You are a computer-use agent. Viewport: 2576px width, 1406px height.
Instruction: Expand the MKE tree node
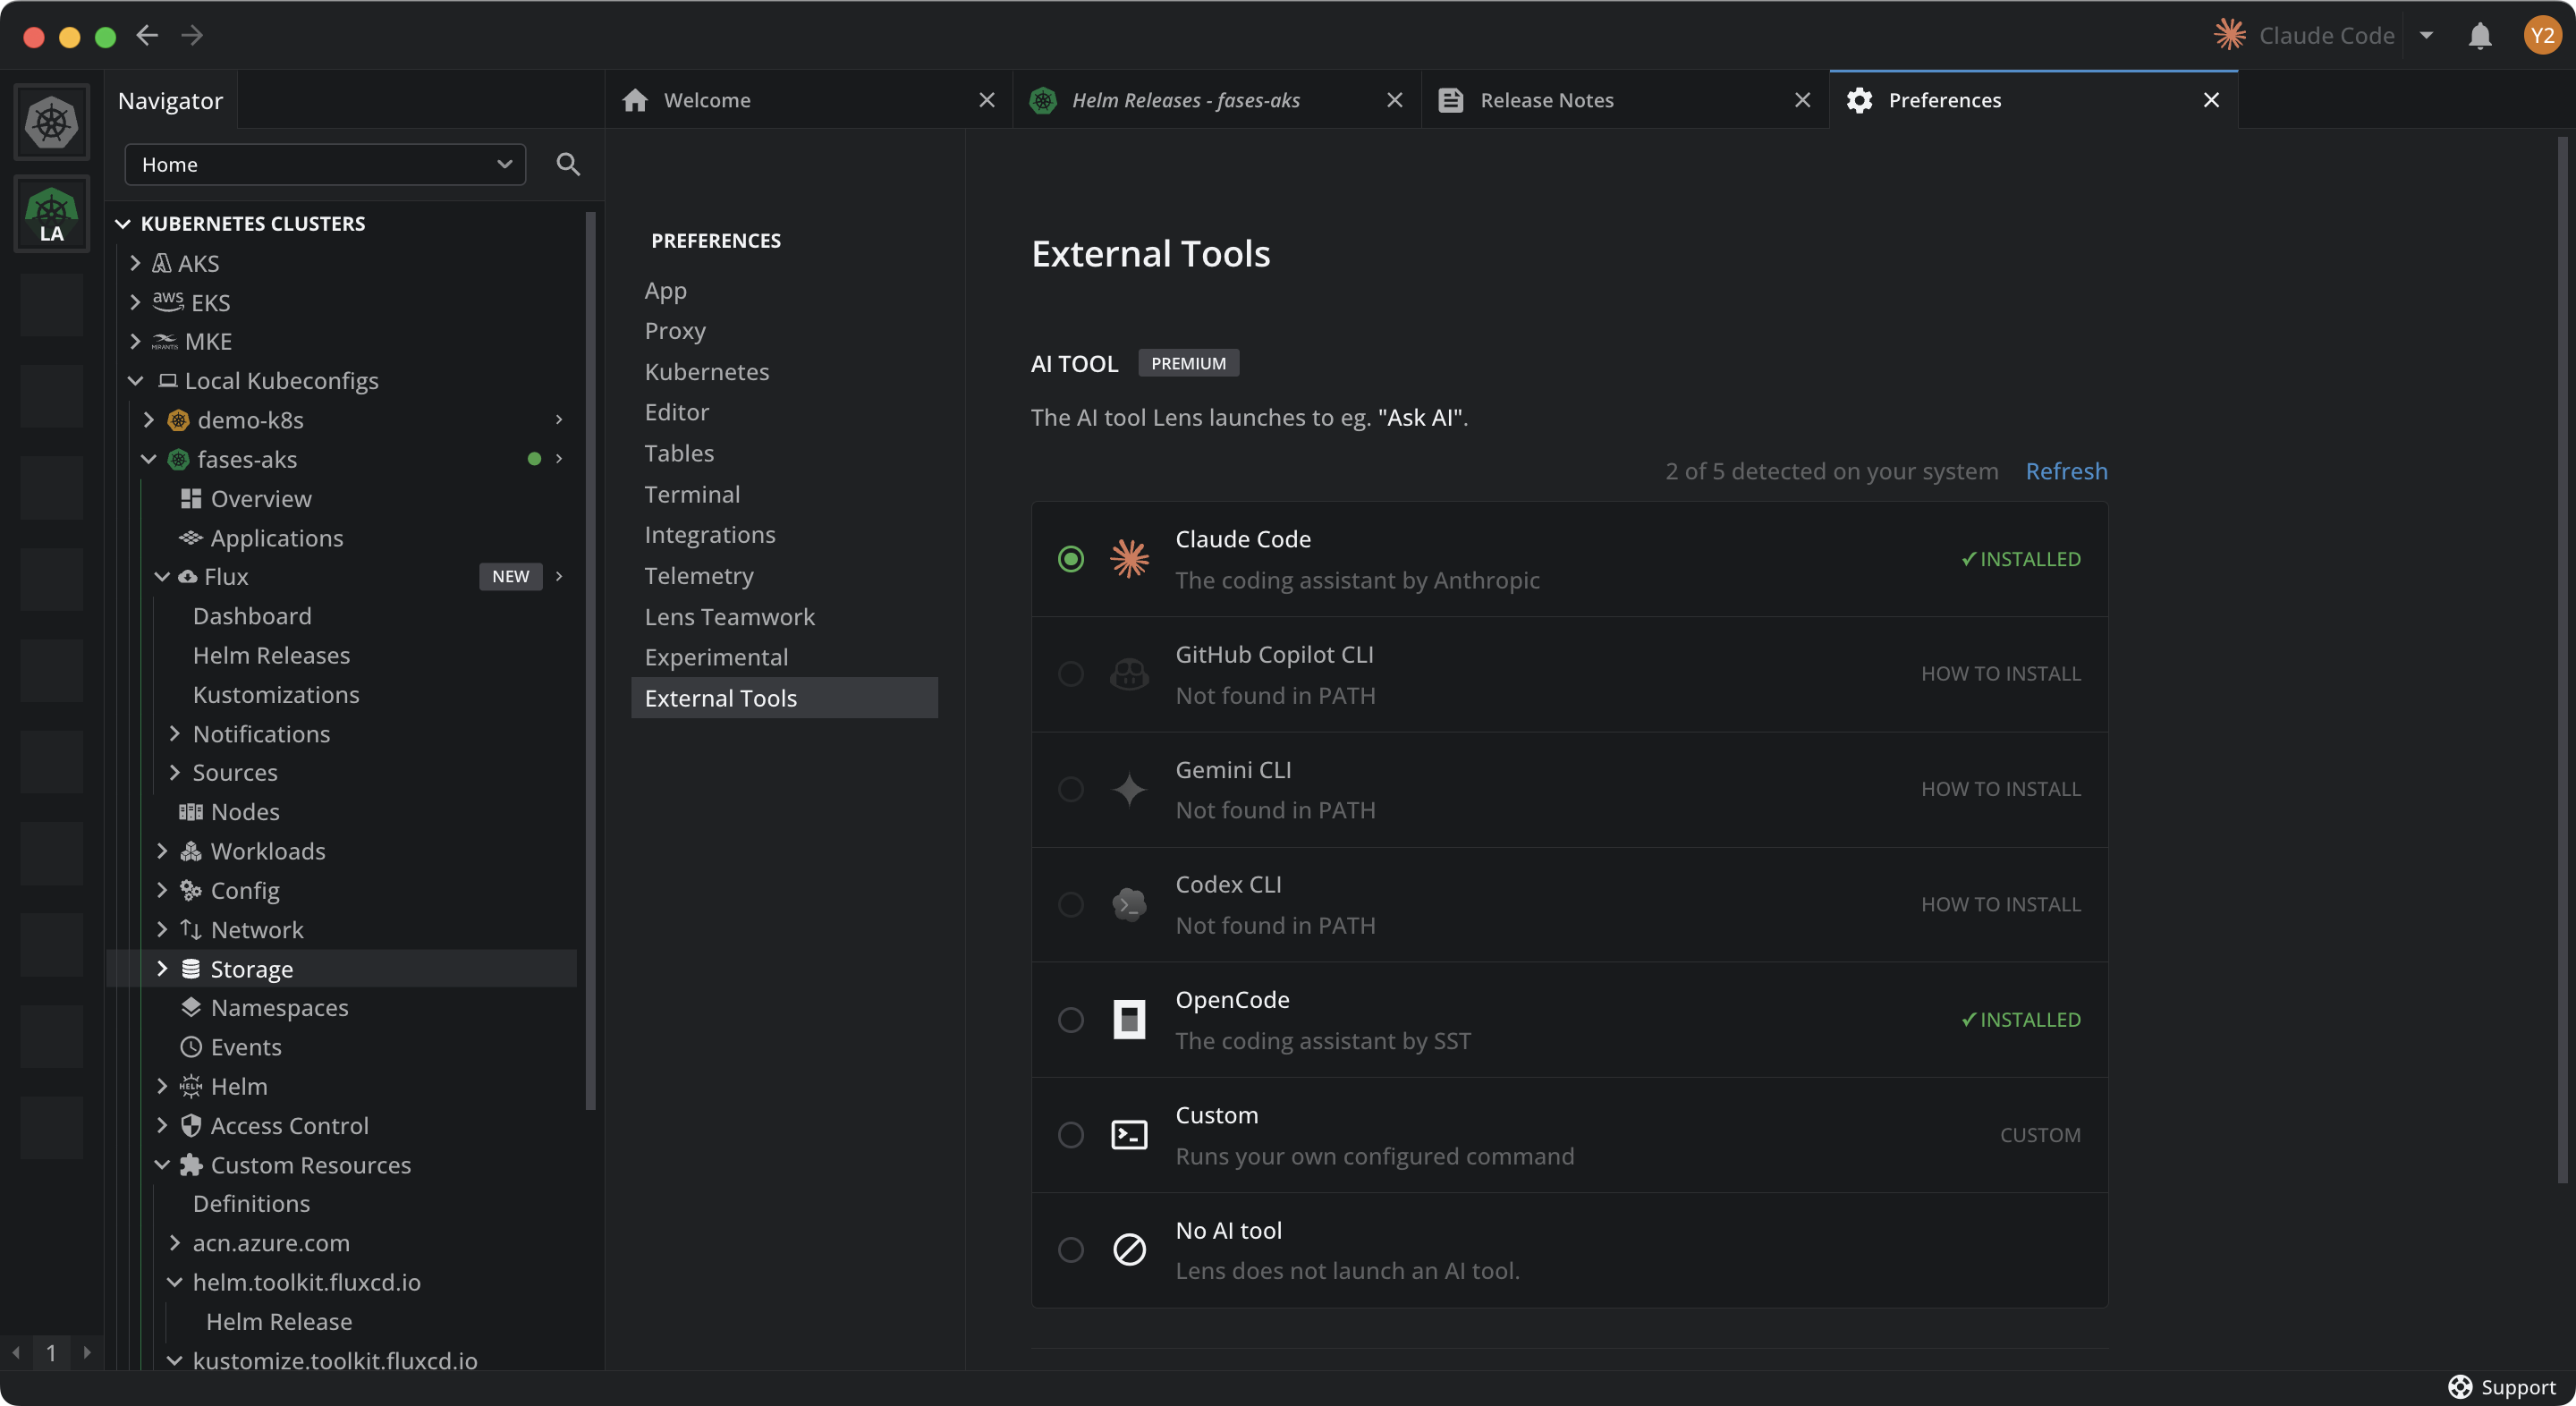135,341
